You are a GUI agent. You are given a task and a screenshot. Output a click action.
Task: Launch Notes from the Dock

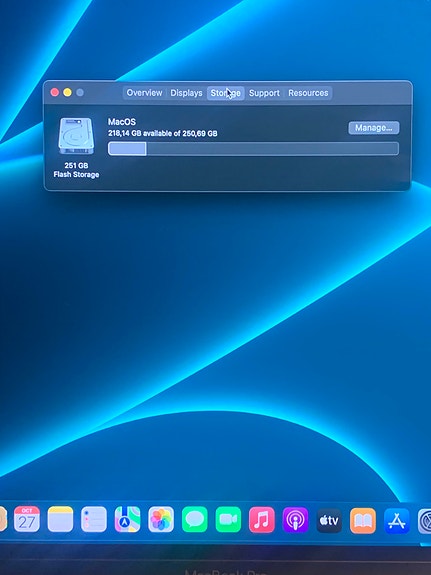point(61,519)
